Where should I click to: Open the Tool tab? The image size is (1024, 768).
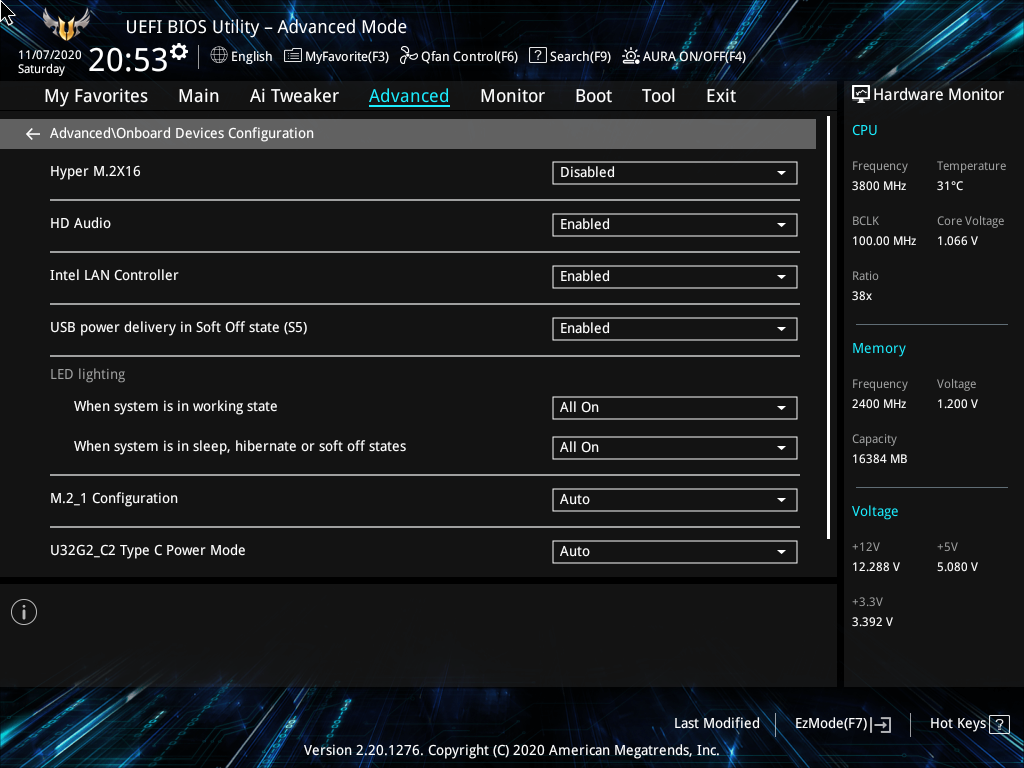click(x=658, y=96)
